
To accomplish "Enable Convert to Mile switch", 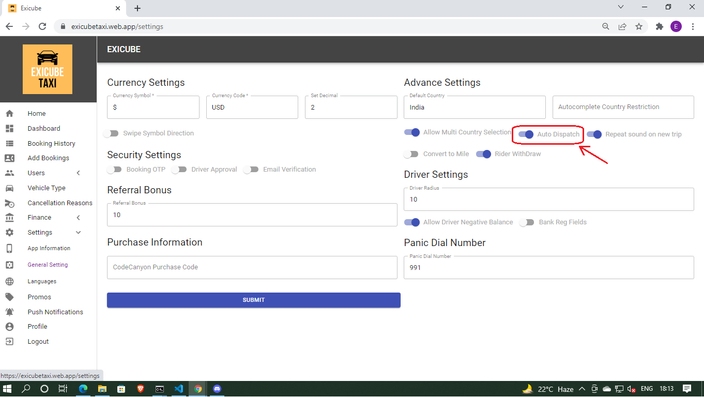I will [x=411, y=154].
